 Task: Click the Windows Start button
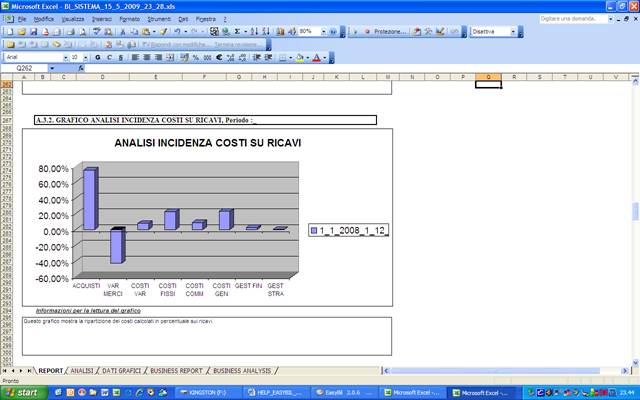click(x=22, y=392)
